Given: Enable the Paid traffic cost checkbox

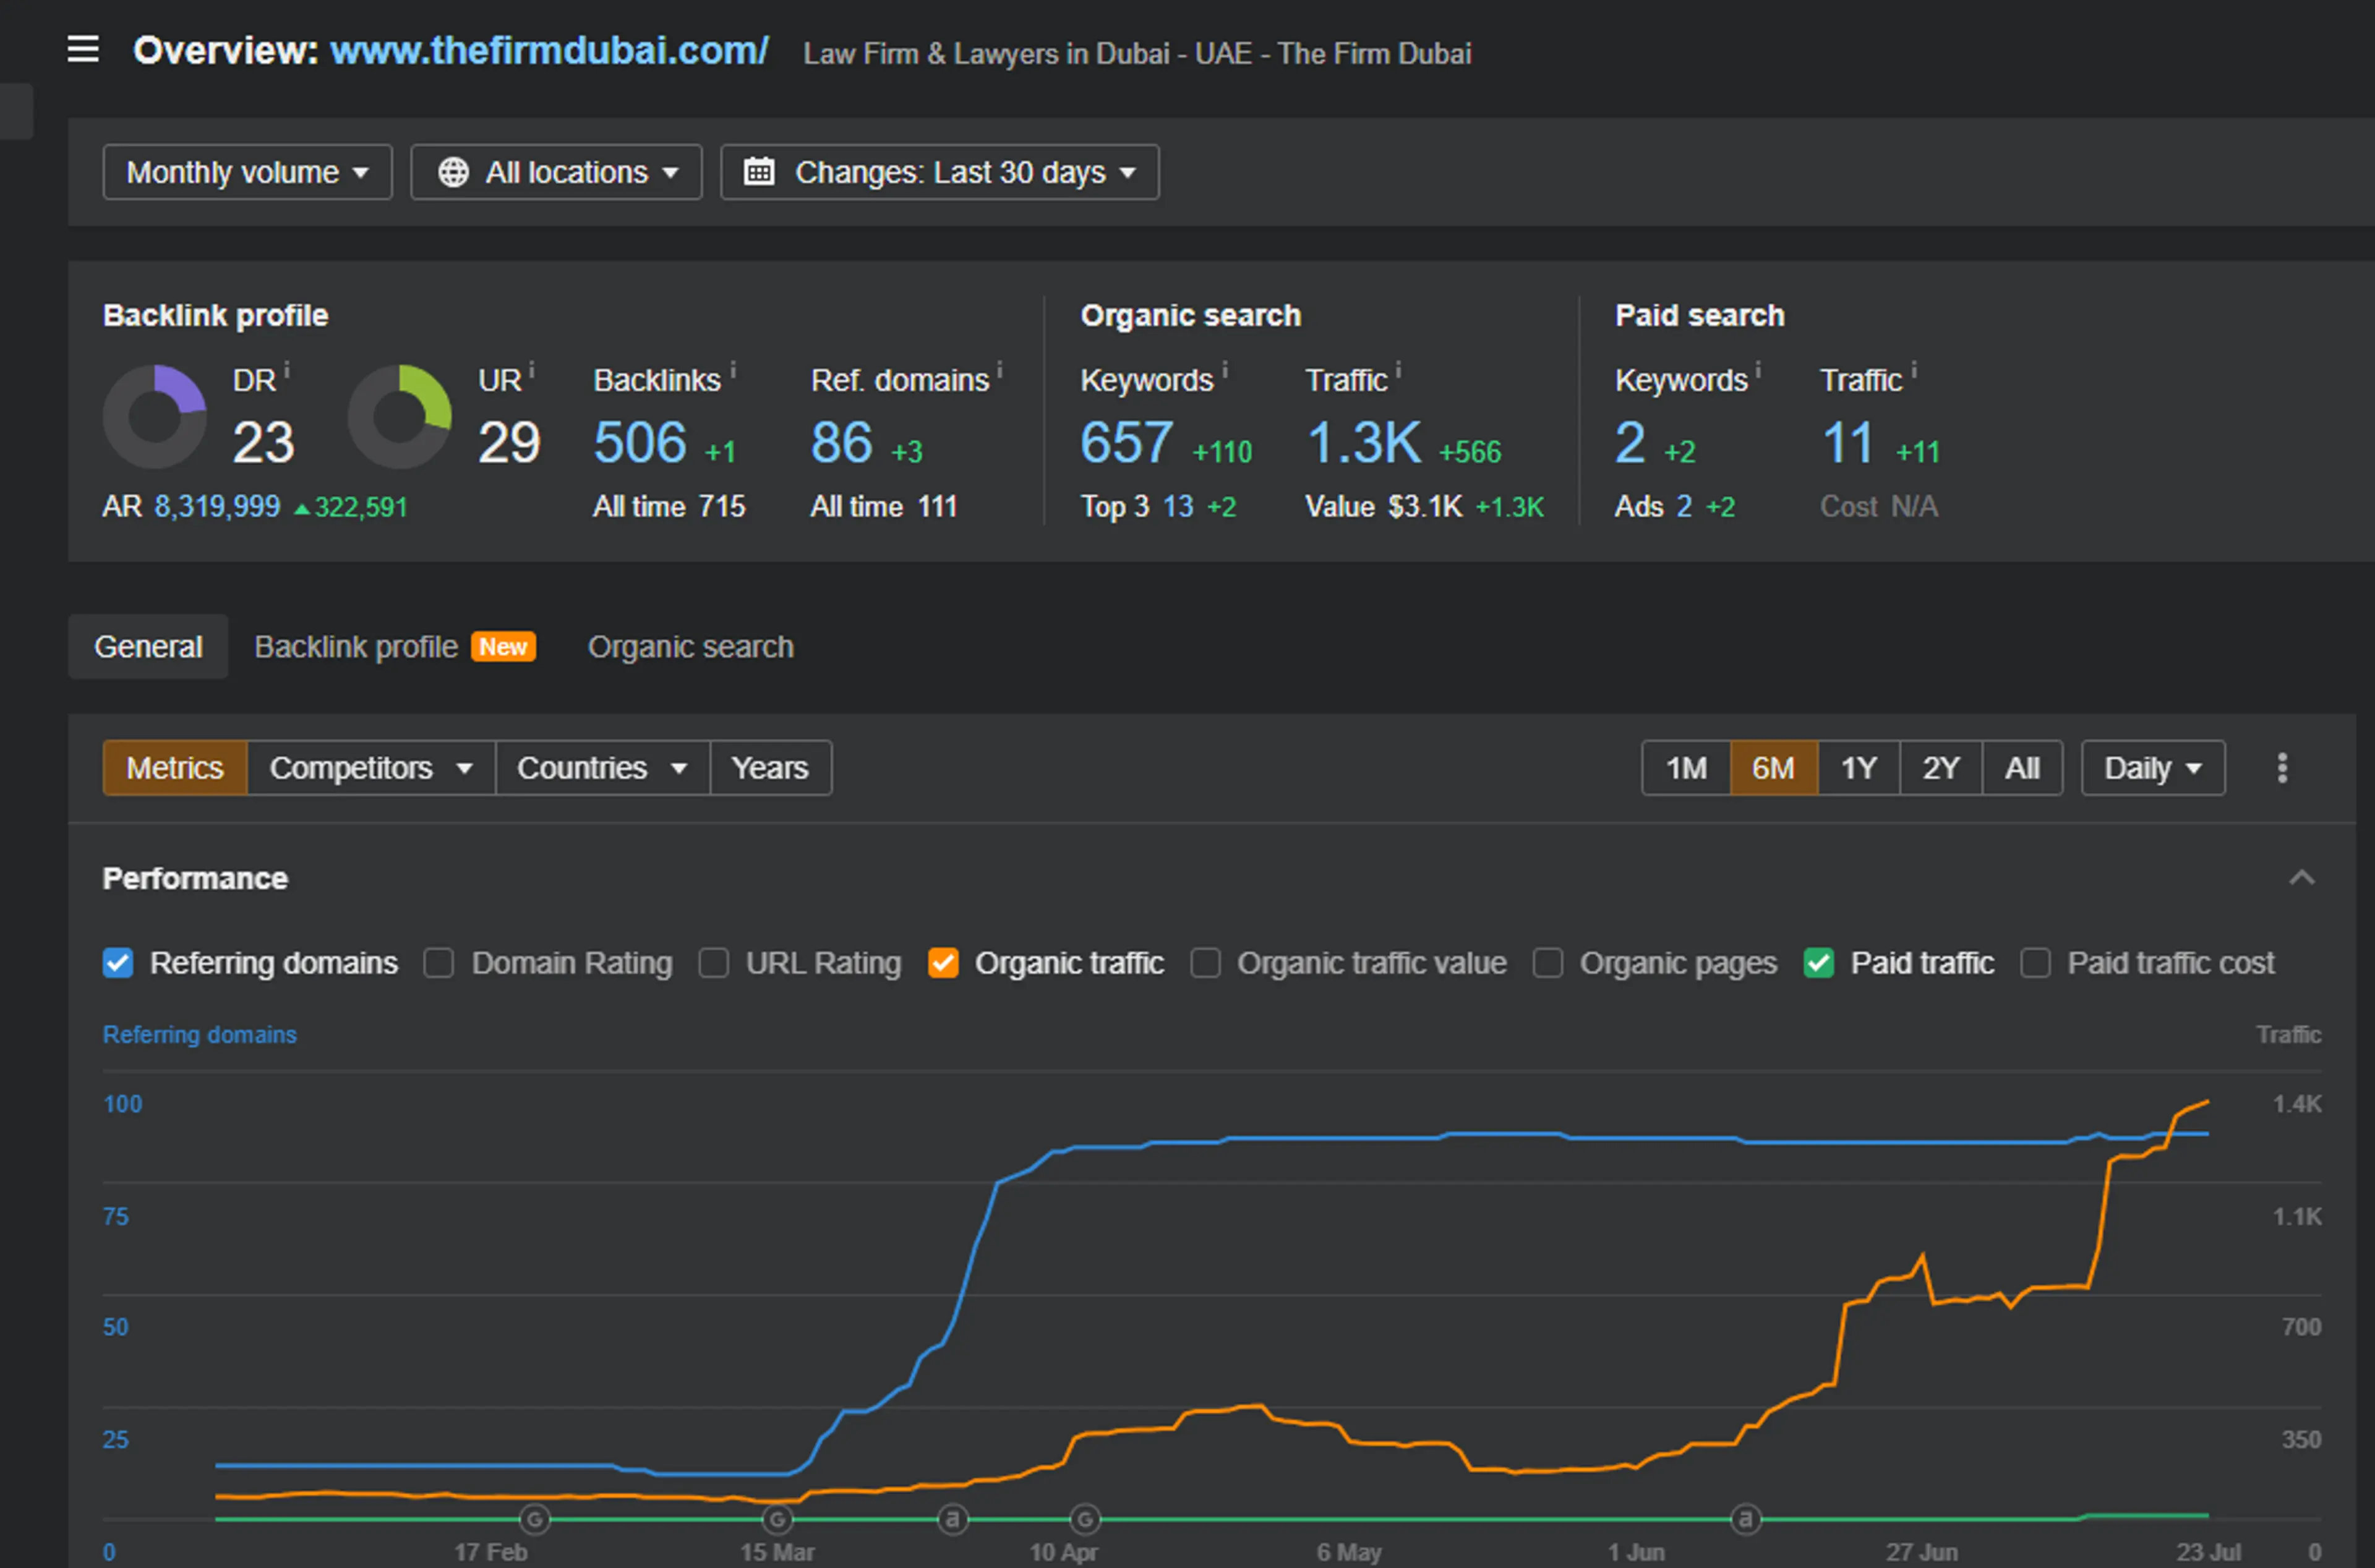Looking at the screenshot, I should tap(2035, 963).
